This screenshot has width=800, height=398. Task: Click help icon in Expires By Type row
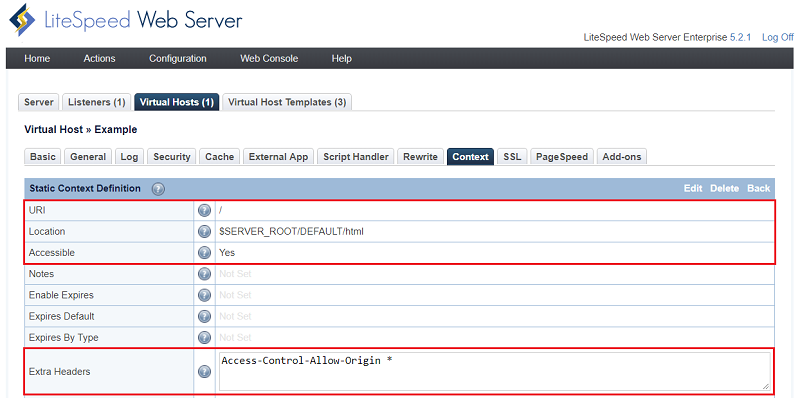[204, 337]
